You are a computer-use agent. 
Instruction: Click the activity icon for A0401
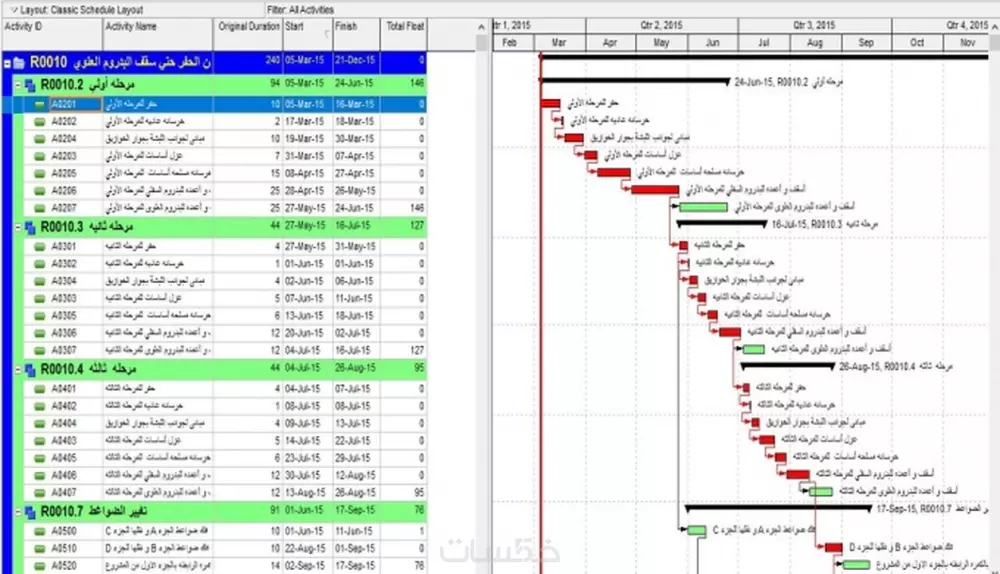(40, 388)
